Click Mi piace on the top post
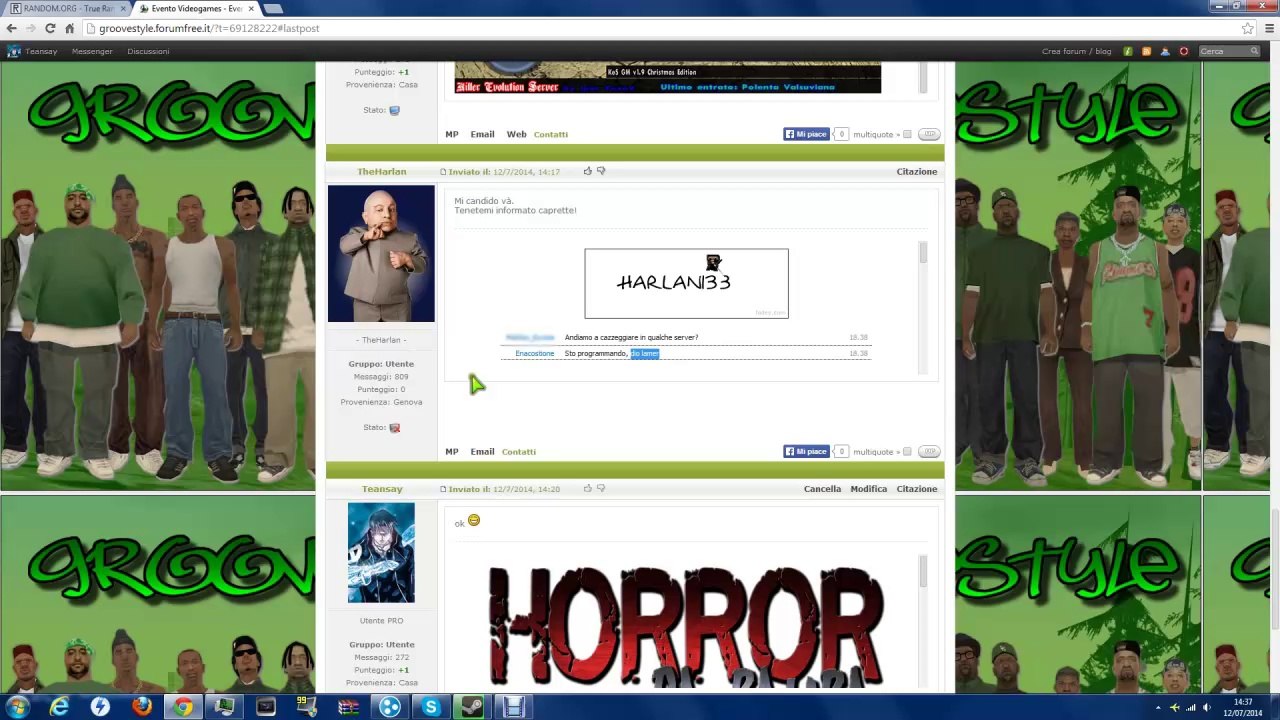Screen dimensions: 1280x720 point(806,134)
